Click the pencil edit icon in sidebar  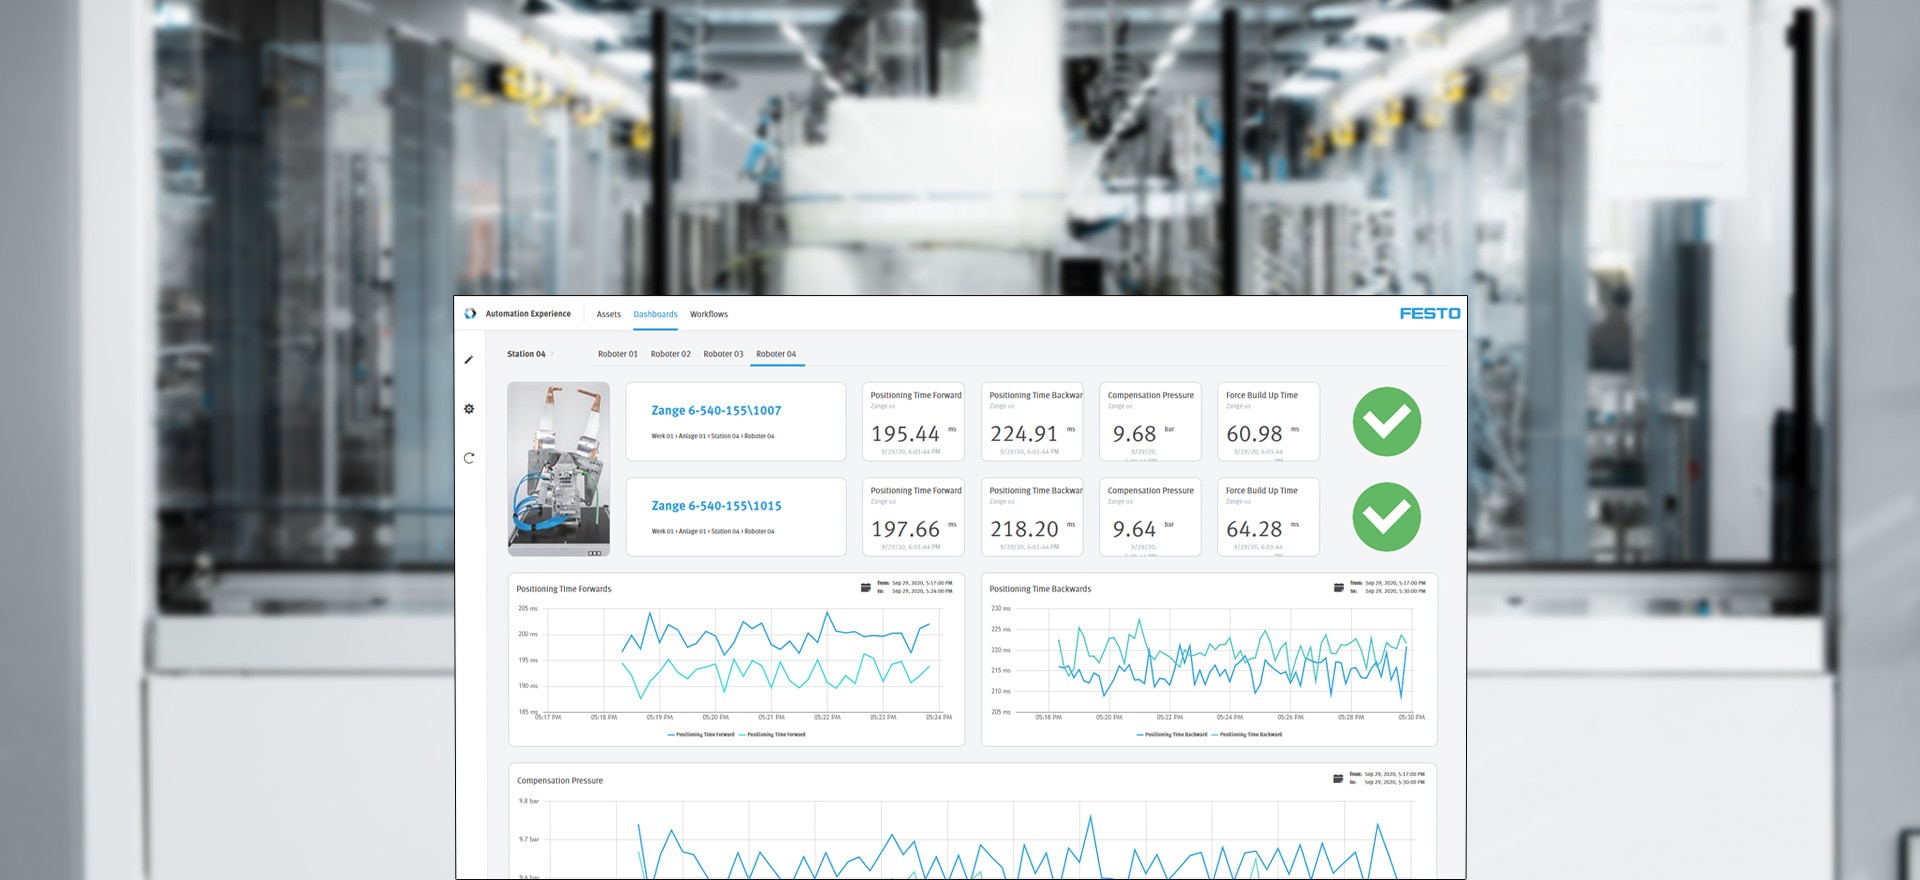coord(469,360)
